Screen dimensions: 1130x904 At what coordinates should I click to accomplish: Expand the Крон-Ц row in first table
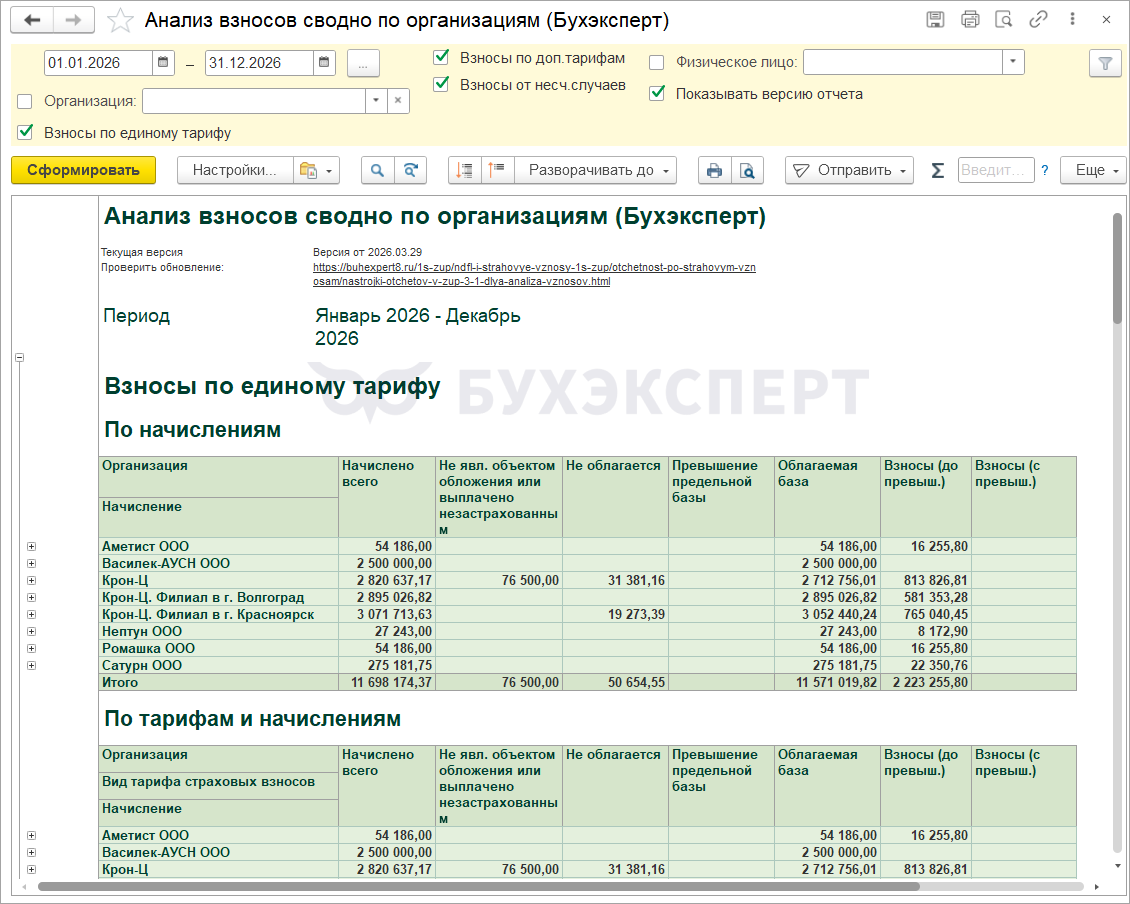click(31, 581)
